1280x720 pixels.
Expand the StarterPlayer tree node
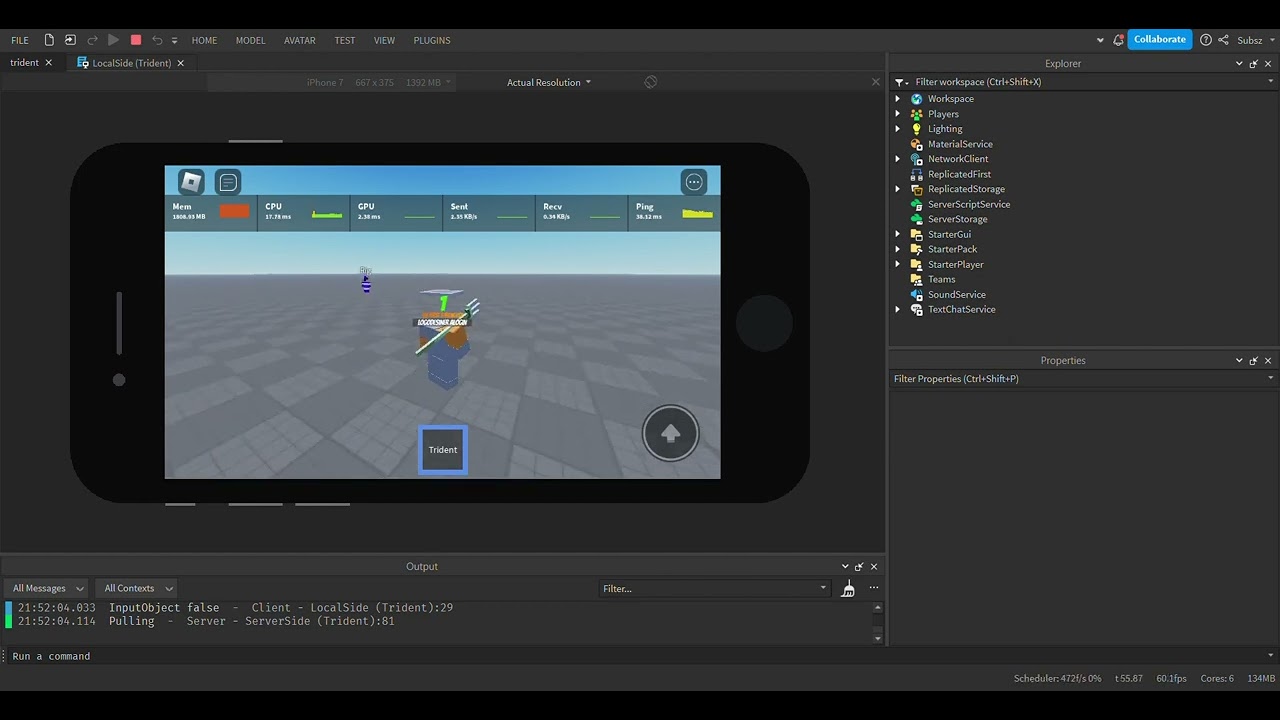pos(897,264)
